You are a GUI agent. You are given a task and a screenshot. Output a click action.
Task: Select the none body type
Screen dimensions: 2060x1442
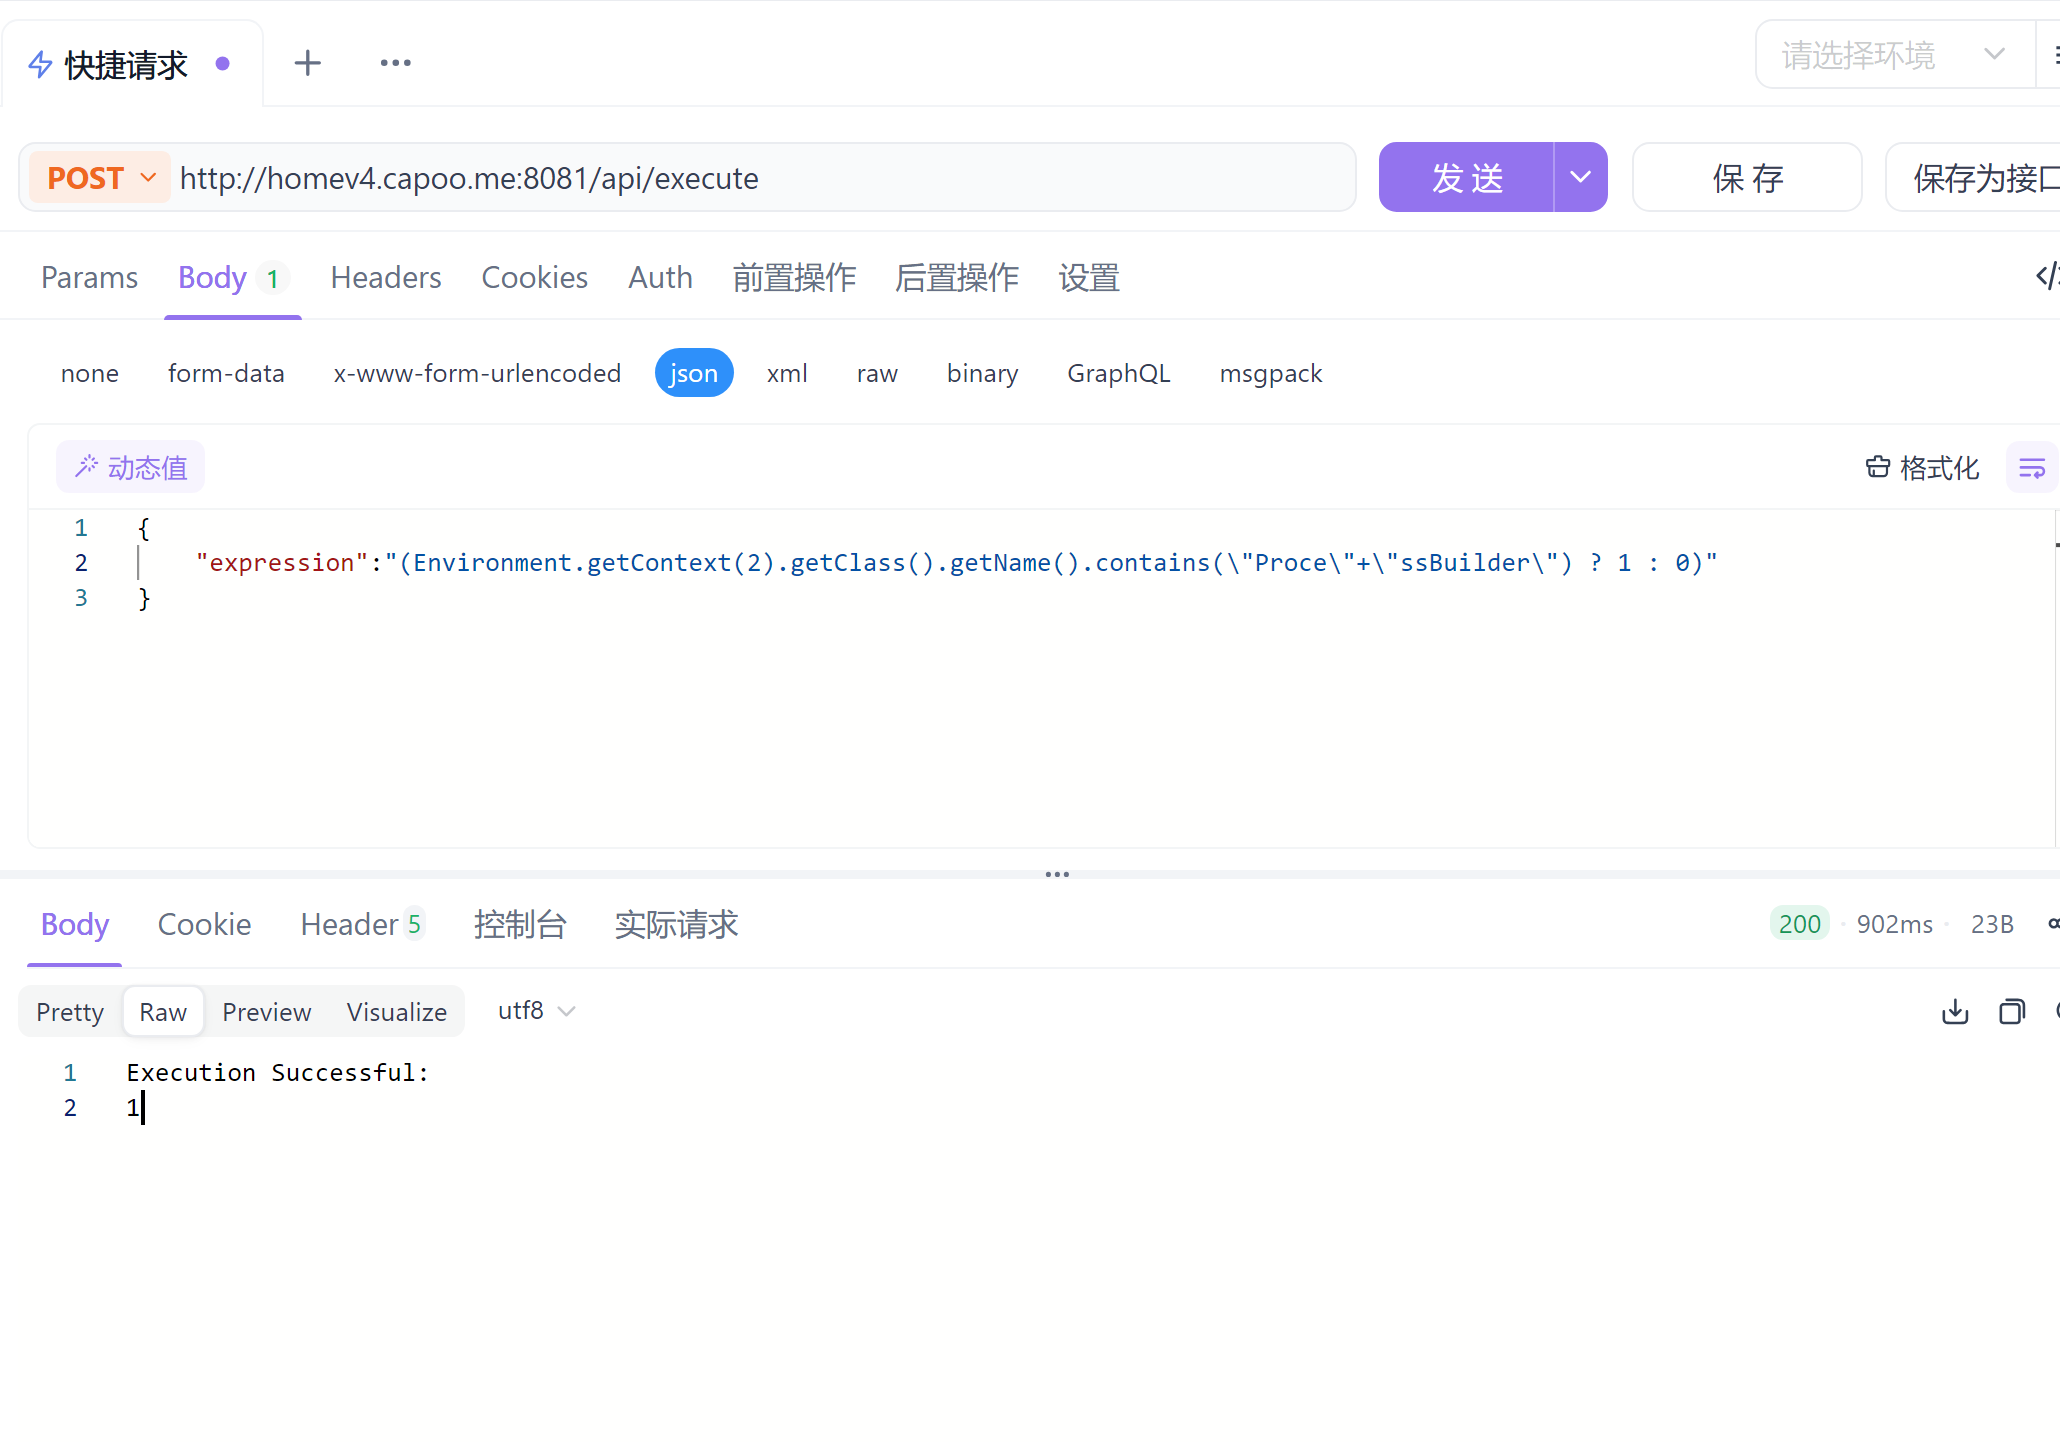coord(89,374)
